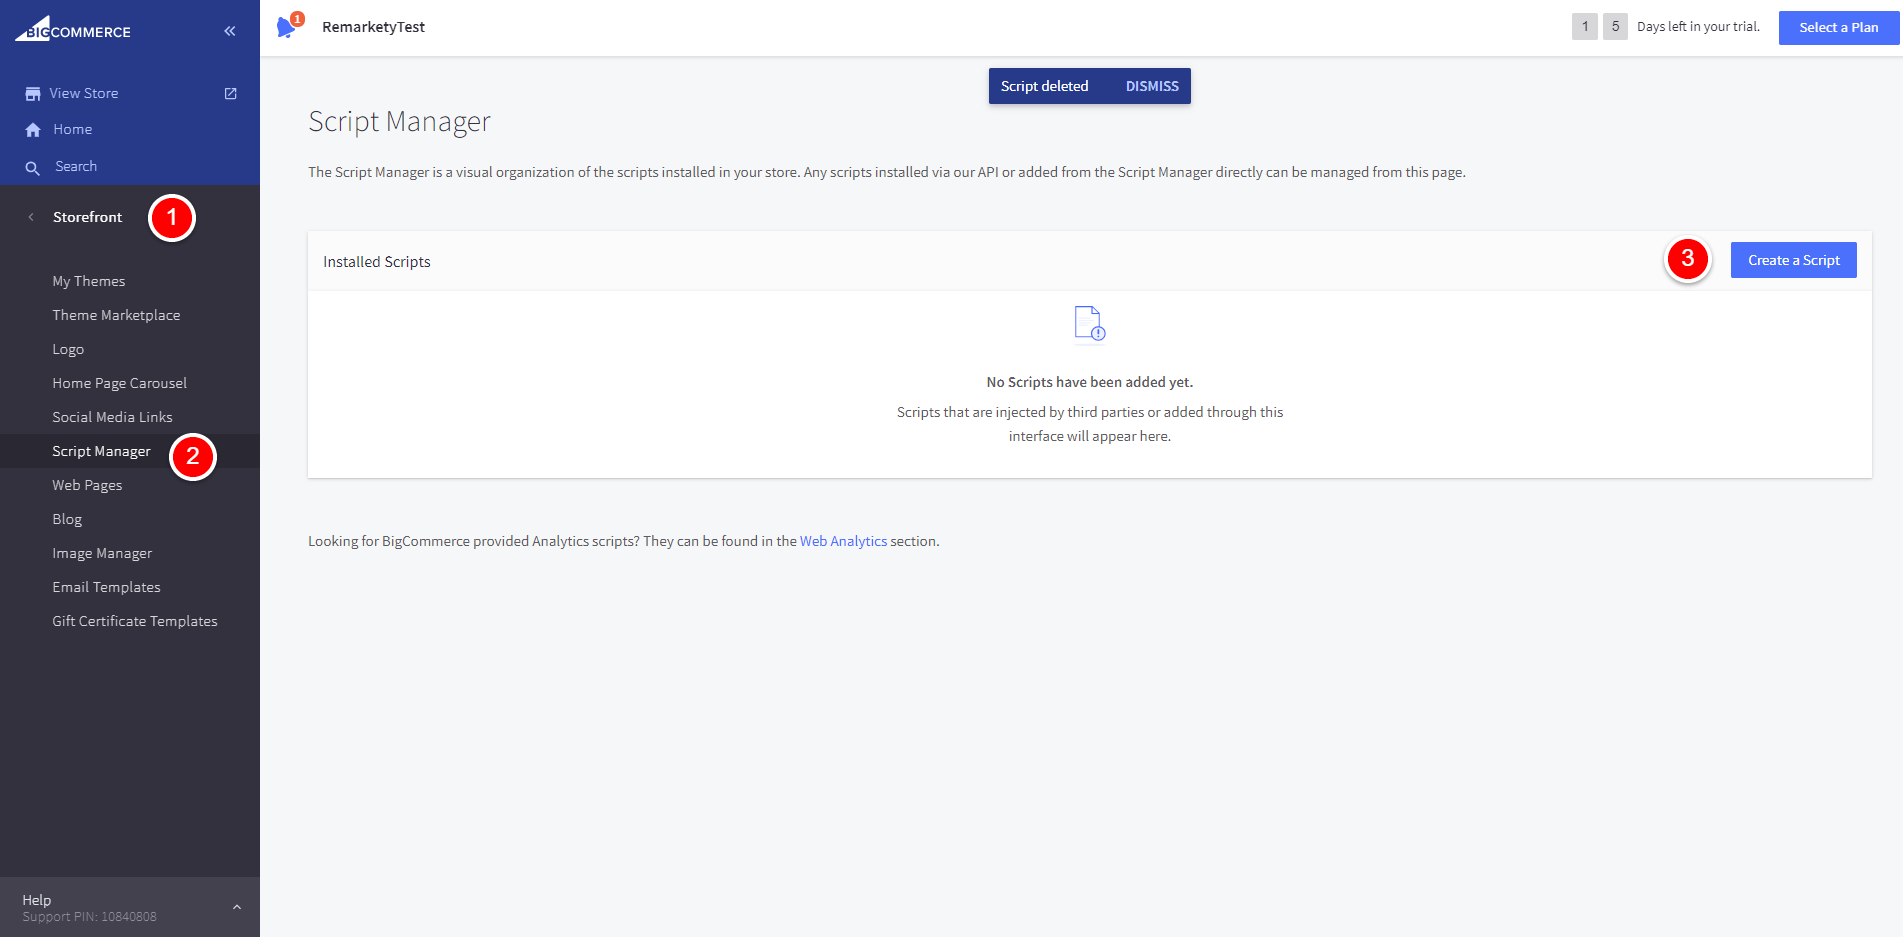Open Image Manager
The width and height of the screenshot is (1903, 937).
[x=102, y=553]
